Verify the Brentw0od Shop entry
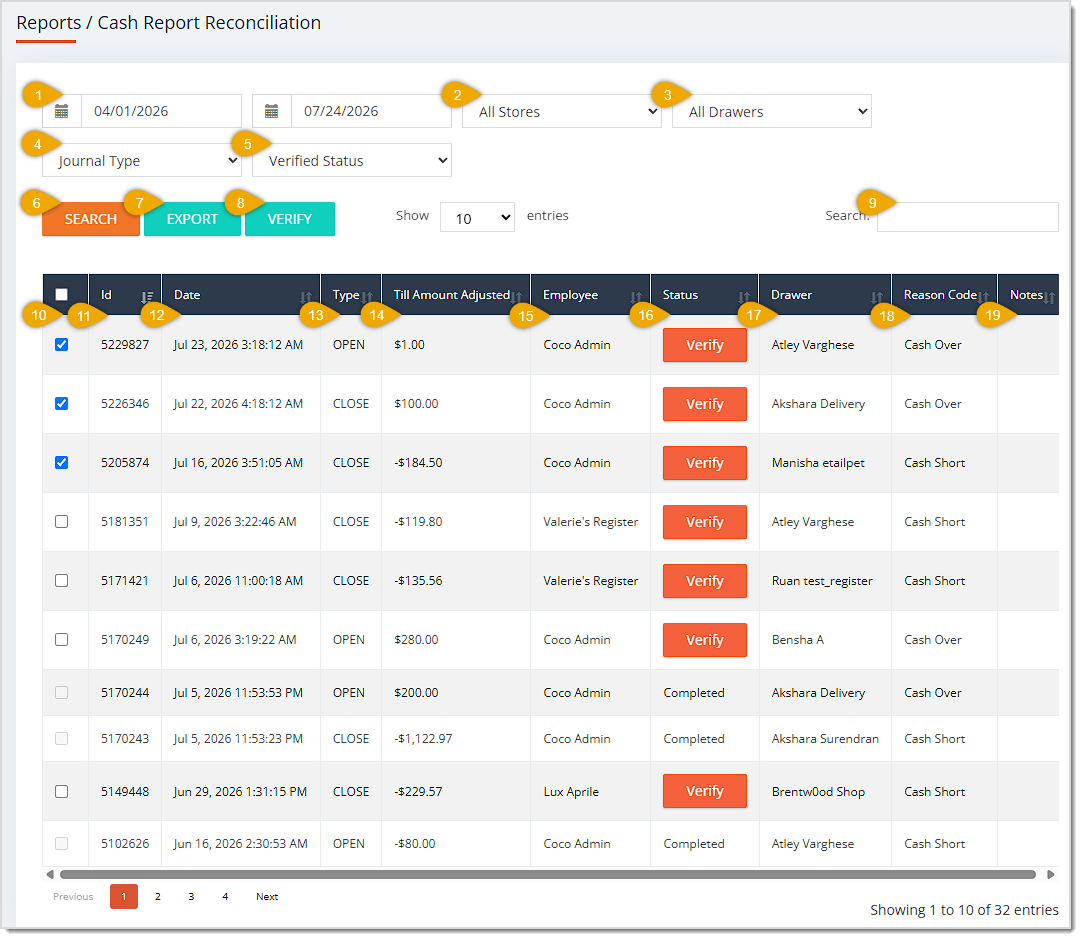 pos(705,791)
